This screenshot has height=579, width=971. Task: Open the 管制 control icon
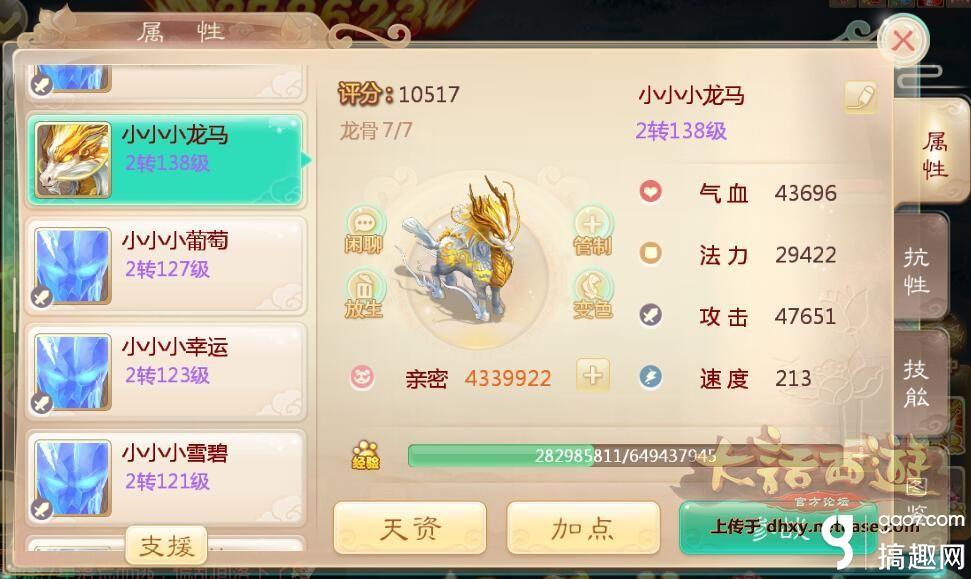(593, 231)
